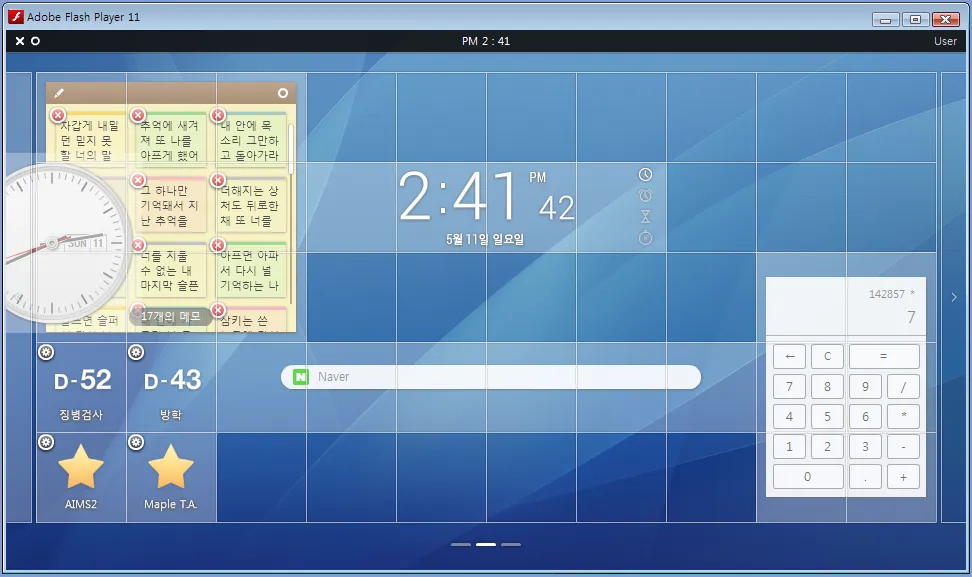This screenshot has height=577, width=972.
Task: Click calculator digit 3
Action: click(865, 447)
